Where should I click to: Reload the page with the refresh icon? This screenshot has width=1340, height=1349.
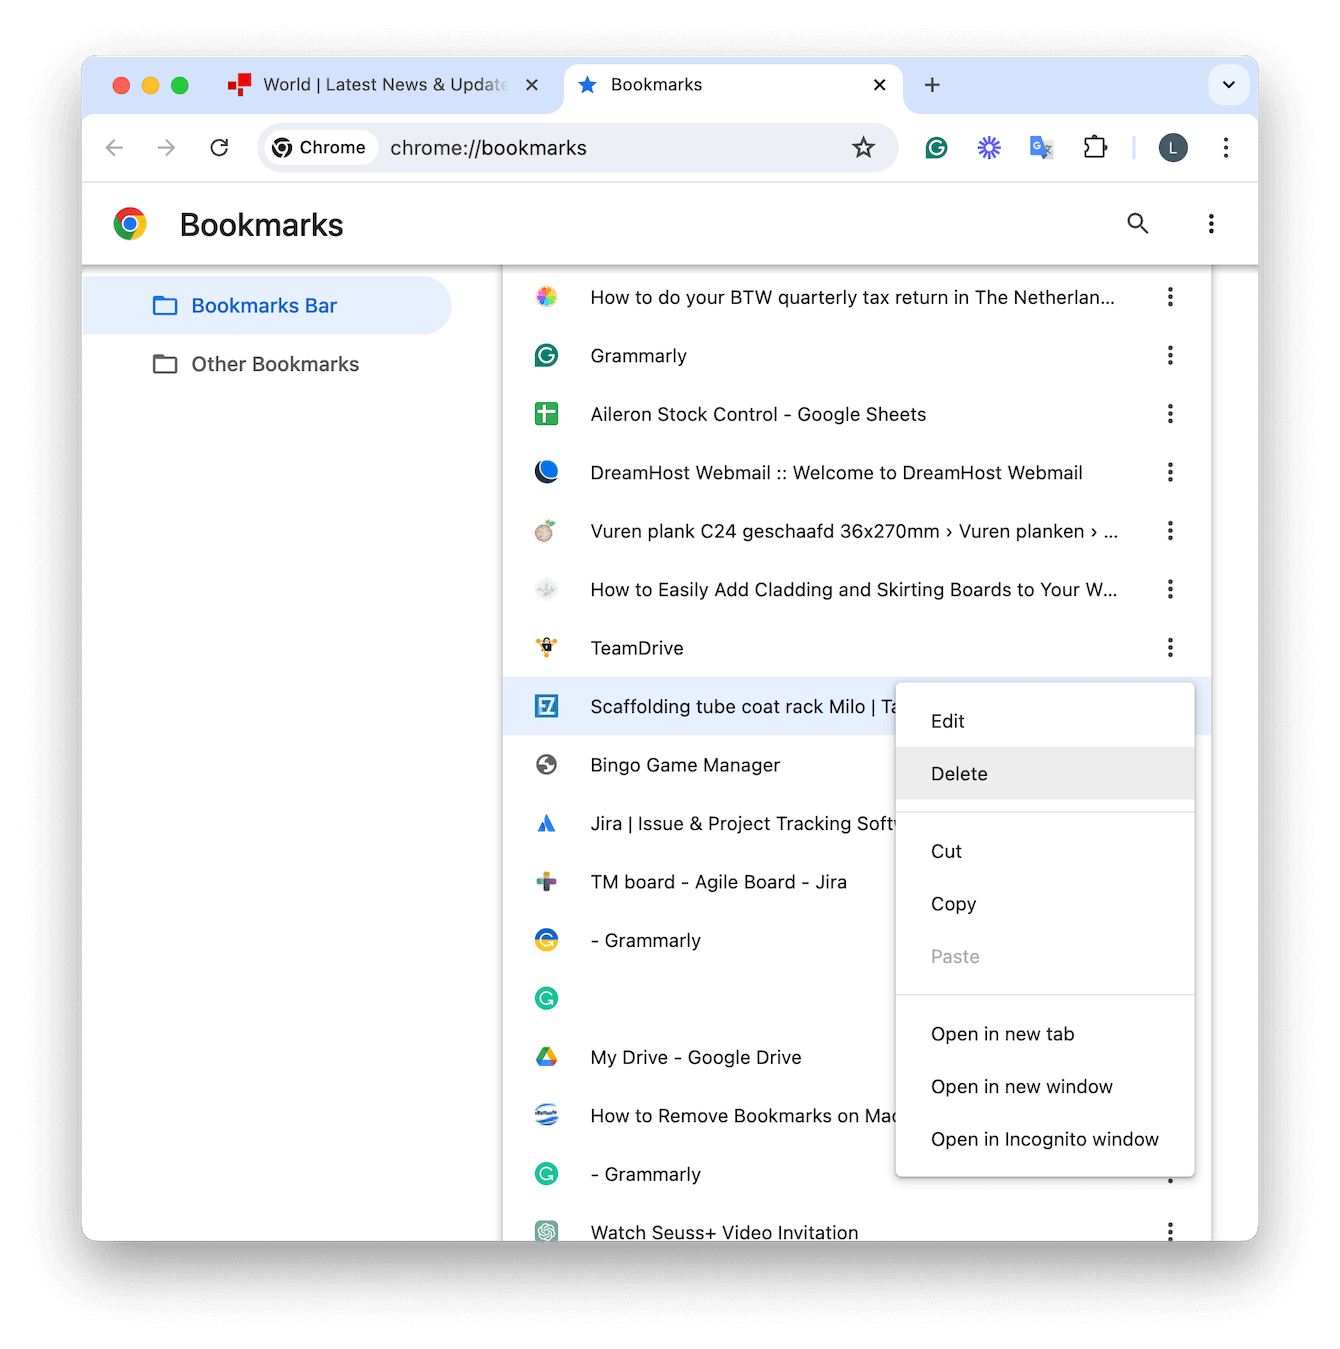[x=219, y=147]
